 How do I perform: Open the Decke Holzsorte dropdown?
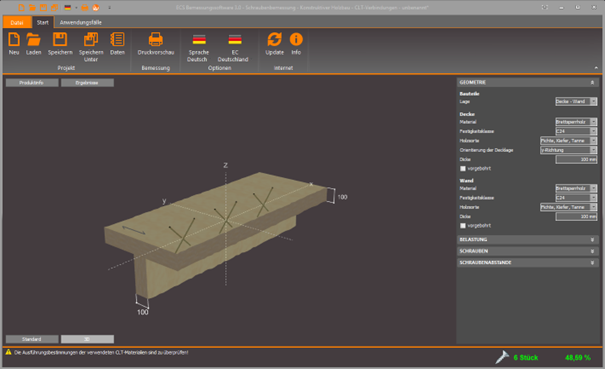coord(568,140)
